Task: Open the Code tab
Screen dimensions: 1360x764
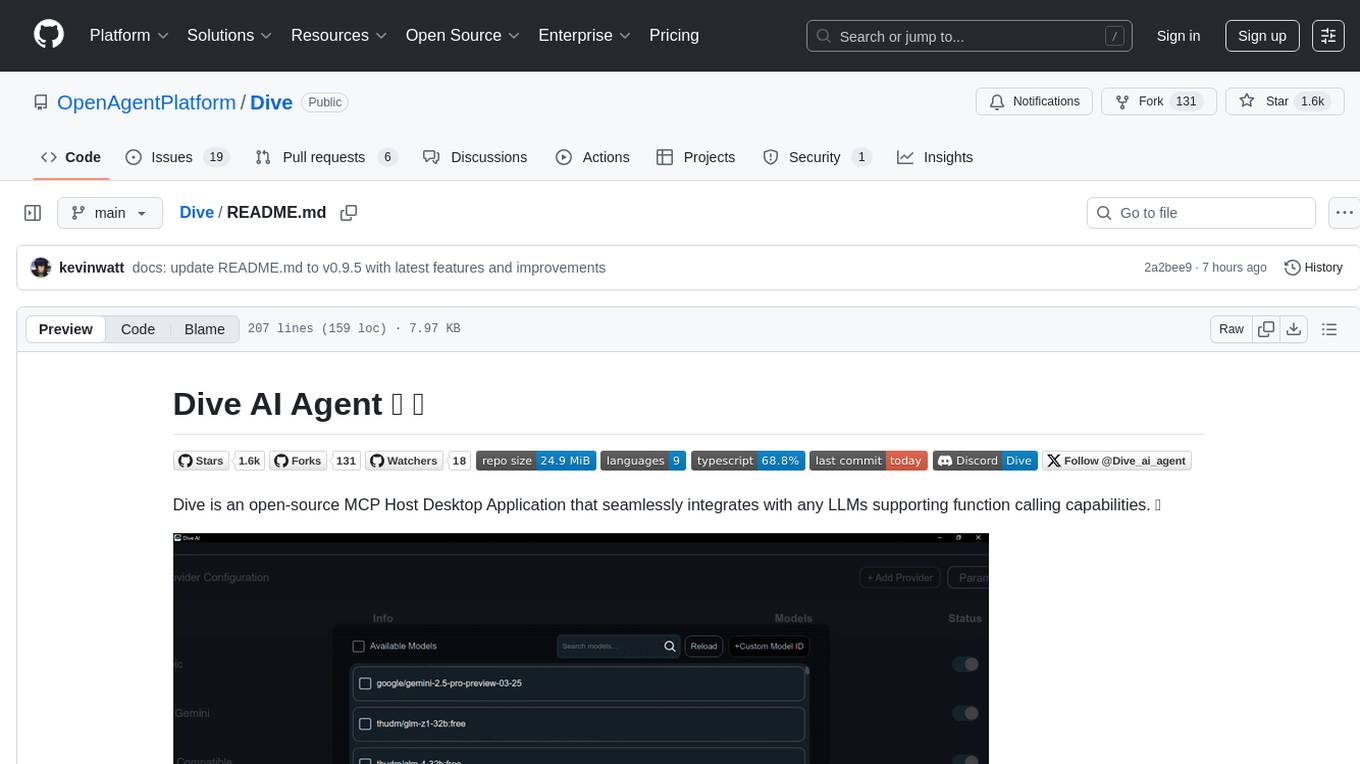Action: tap(71, 157)
